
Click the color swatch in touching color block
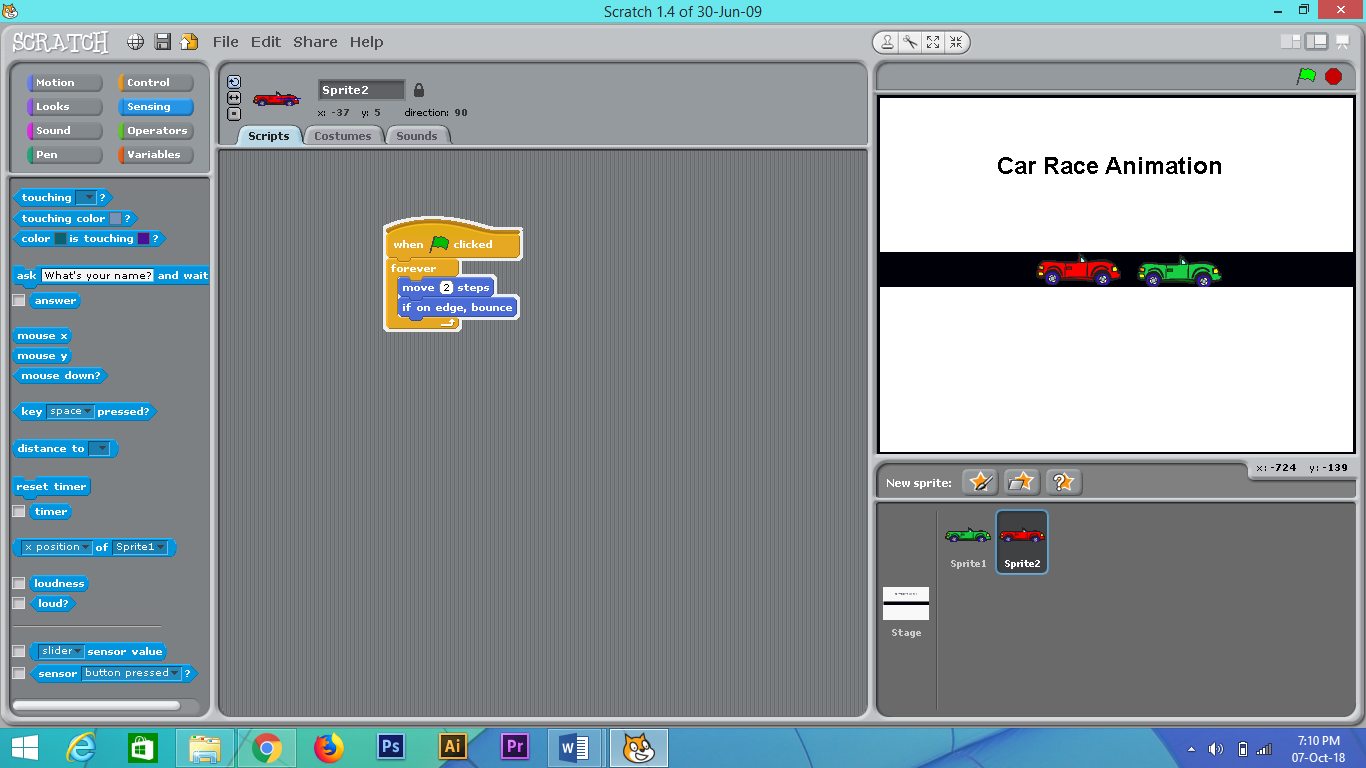coord(117,218)
